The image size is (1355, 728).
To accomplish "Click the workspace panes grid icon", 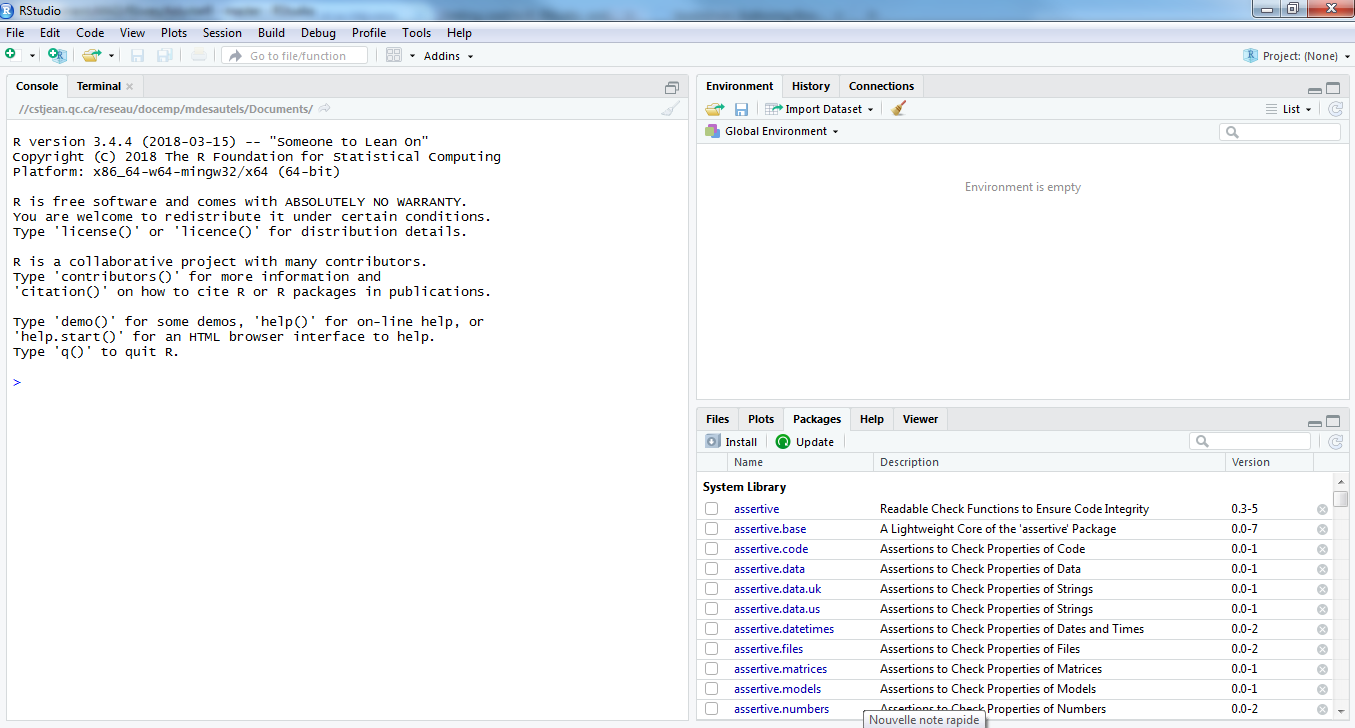I will [394, 55].
